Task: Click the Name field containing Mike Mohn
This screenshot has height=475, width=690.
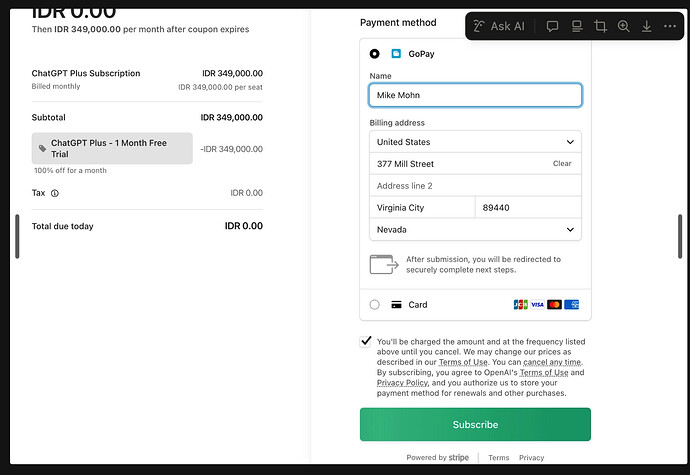Action: point(475,95)
